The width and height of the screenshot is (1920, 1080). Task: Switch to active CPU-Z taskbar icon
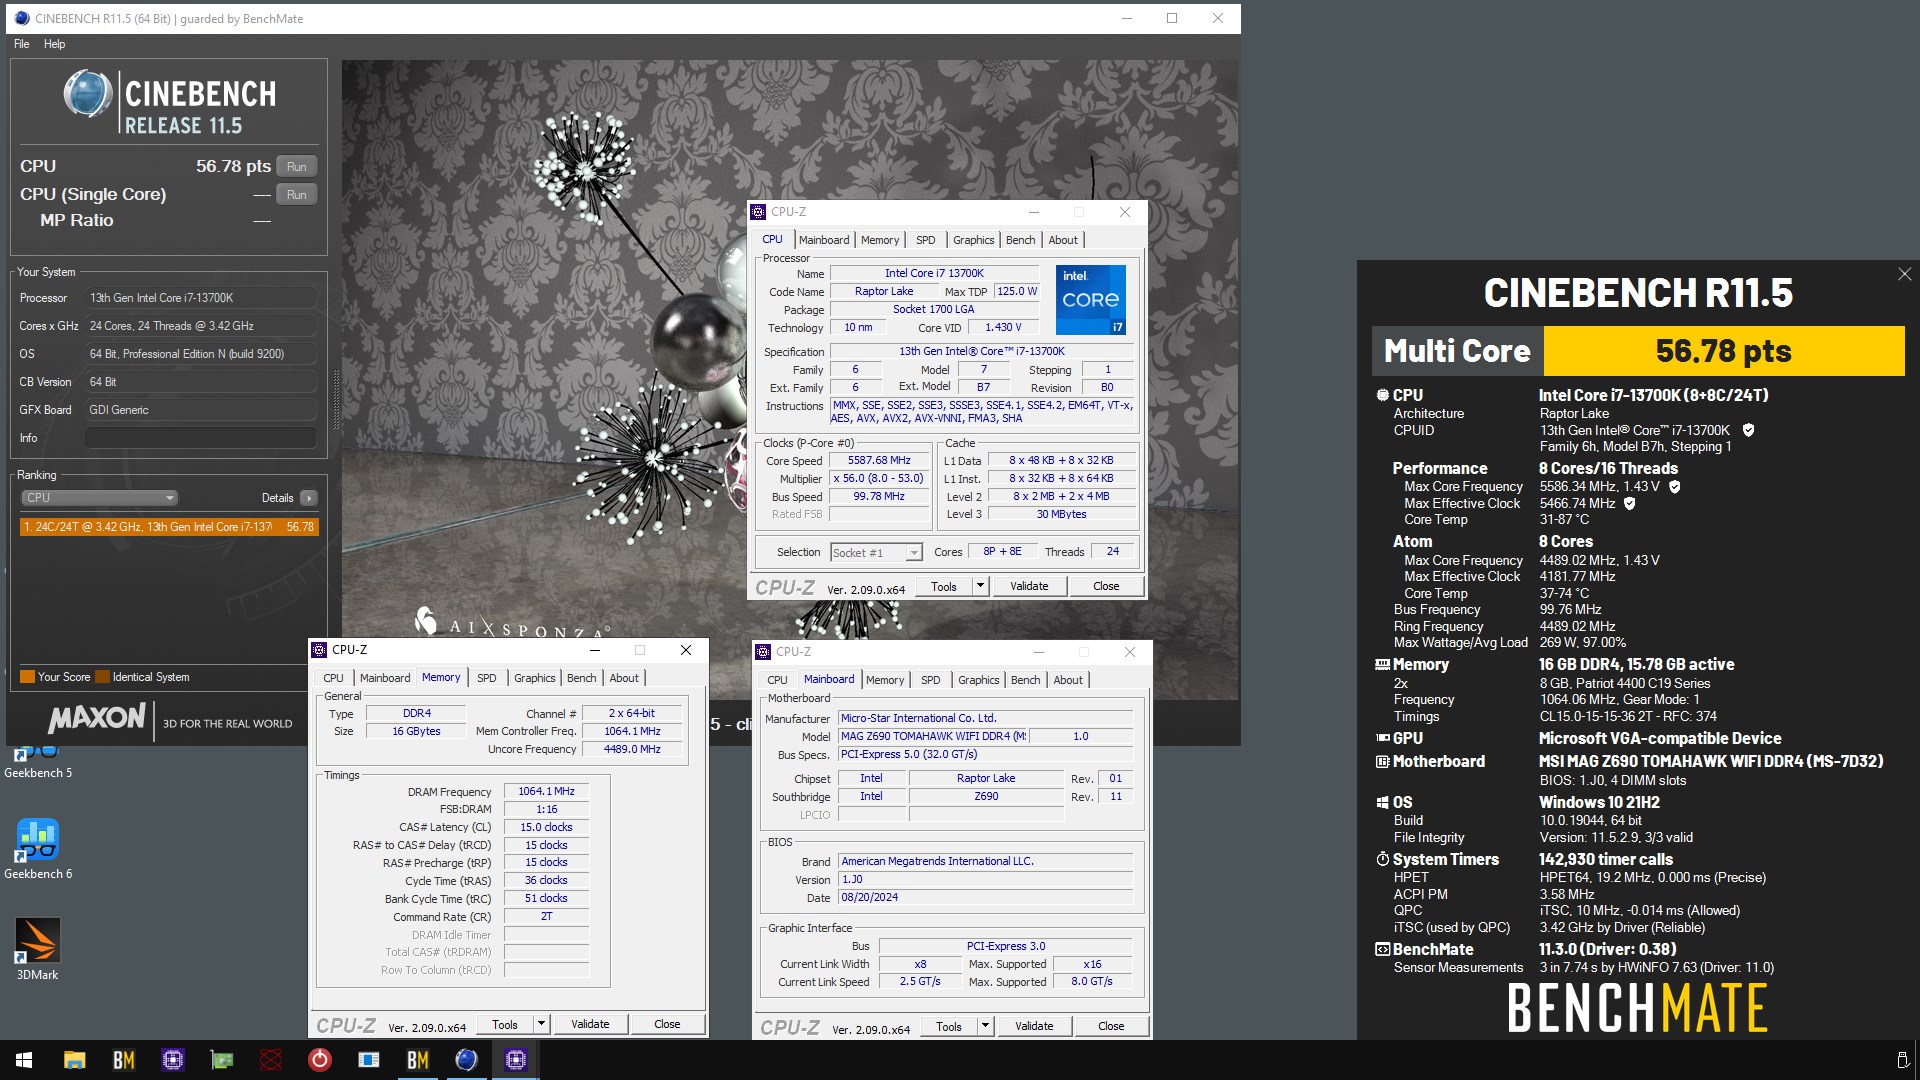pos(515,1060)
